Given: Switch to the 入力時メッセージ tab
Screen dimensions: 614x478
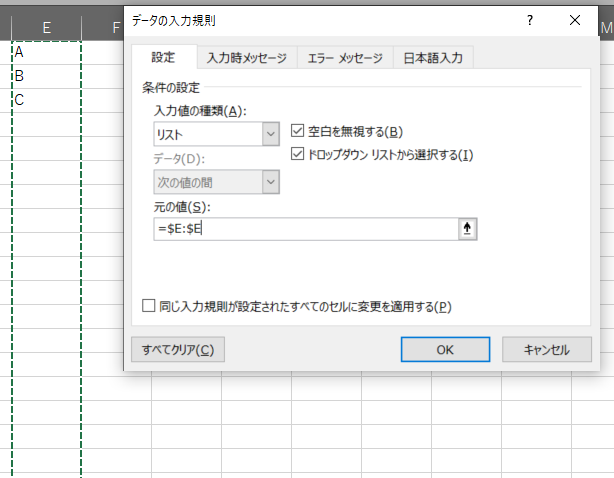Looking at the screenshot, I should click(247, 58).
